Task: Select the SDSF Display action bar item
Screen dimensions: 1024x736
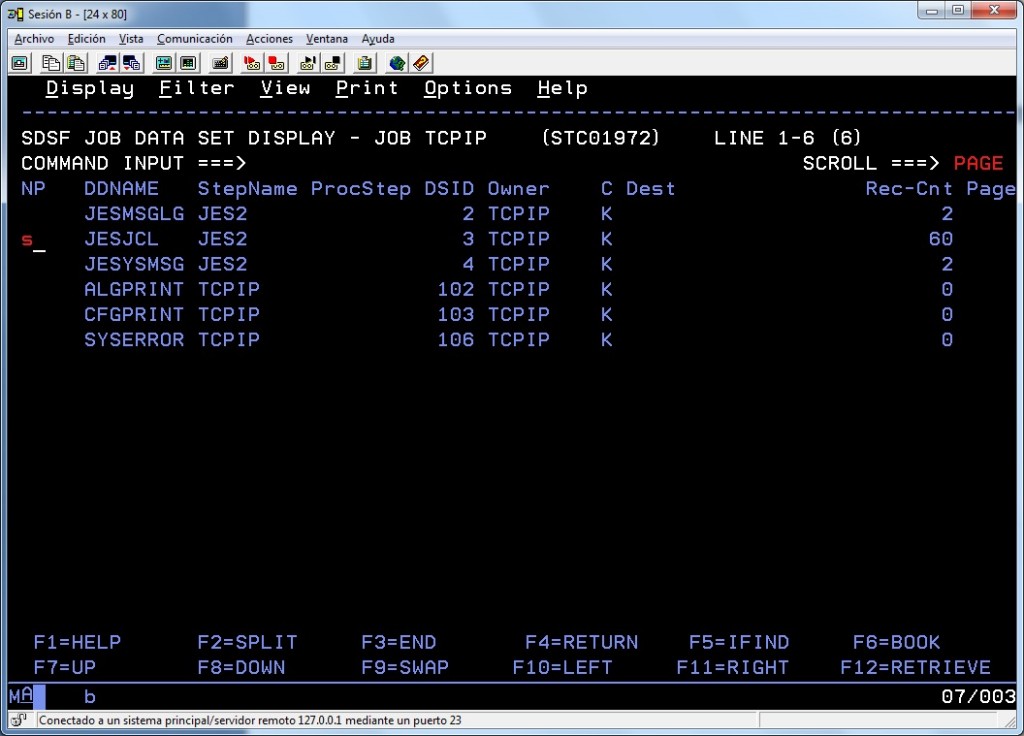Action: pyautogui.click(x=90, y=88)
